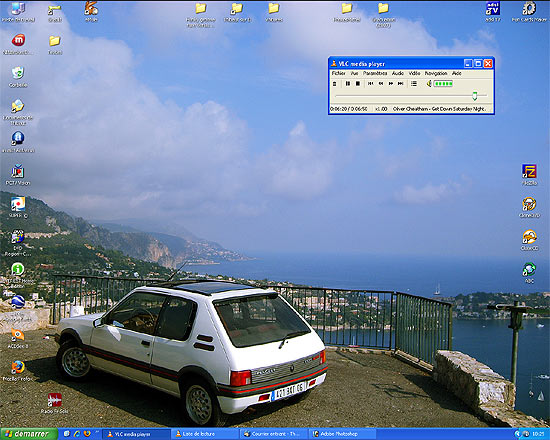This screenshot has width=550, height=440.
Task: Open the Vue menu in VLC
Action: [x=354, y=73]
